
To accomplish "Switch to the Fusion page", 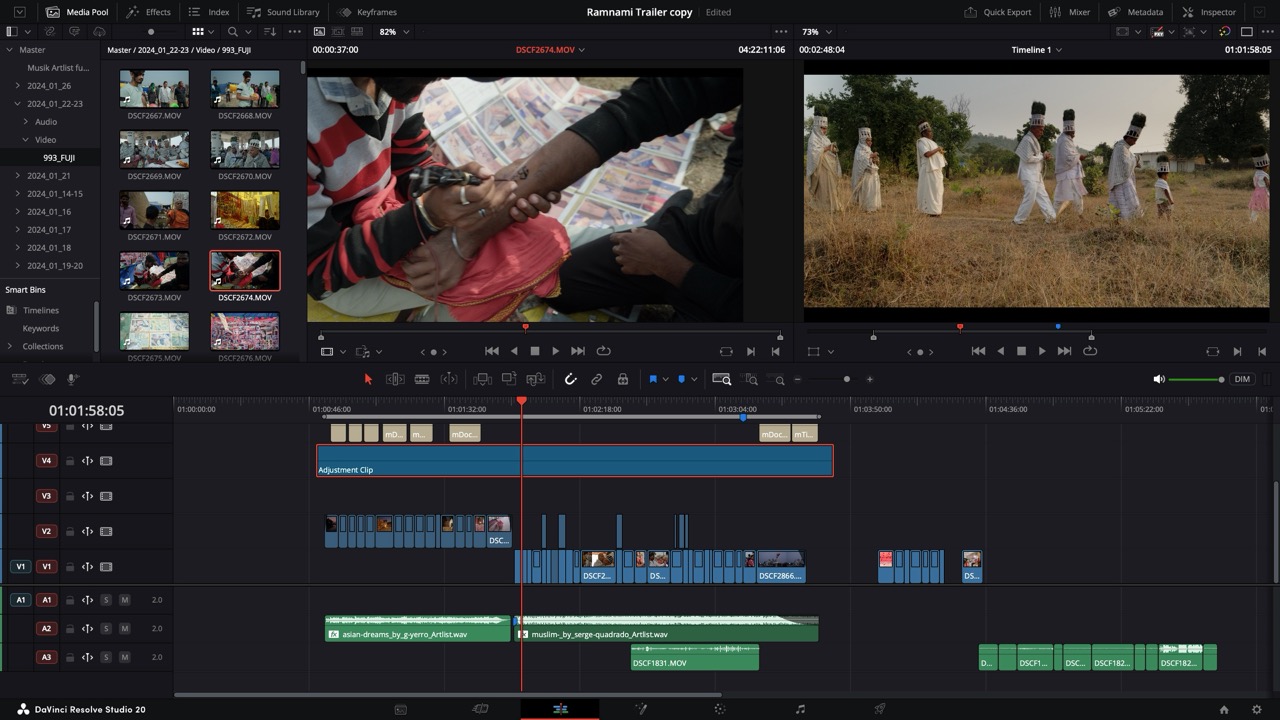I will tap(640, 708).
